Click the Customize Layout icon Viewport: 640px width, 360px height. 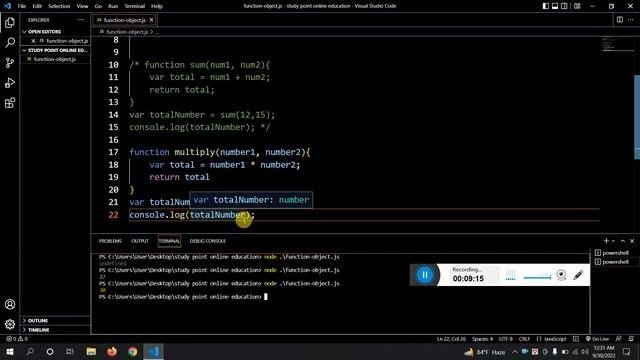[x=577, y=6]
